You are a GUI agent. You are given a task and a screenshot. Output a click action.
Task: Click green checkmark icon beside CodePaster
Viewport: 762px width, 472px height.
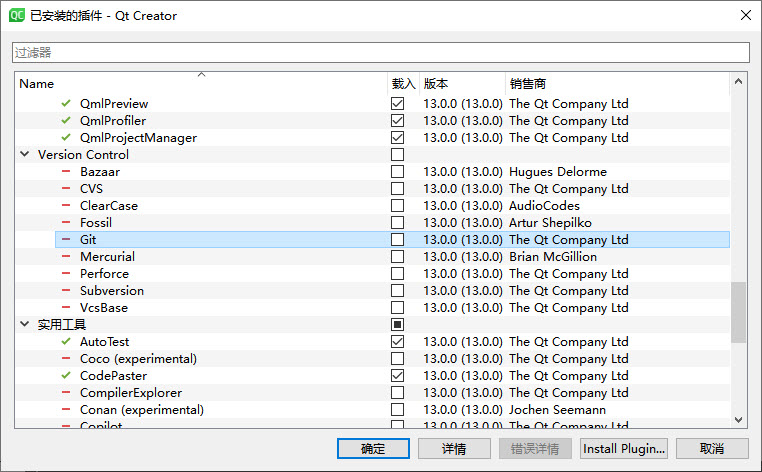(66, 375)
